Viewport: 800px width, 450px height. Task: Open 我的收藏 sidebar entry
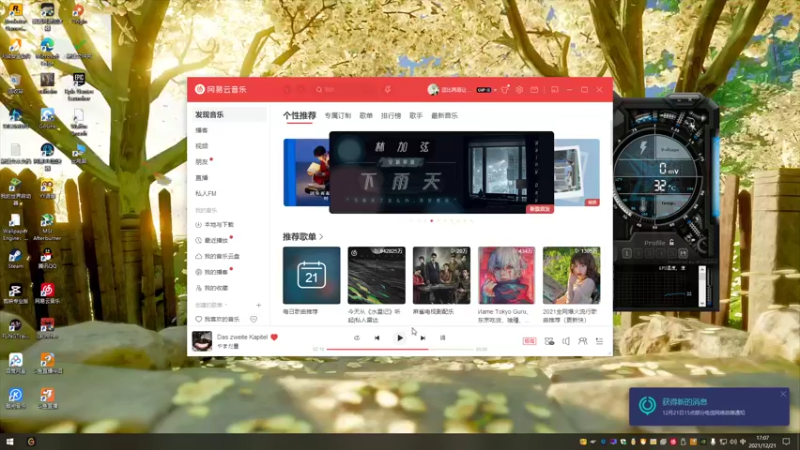[x=212, y=288]
